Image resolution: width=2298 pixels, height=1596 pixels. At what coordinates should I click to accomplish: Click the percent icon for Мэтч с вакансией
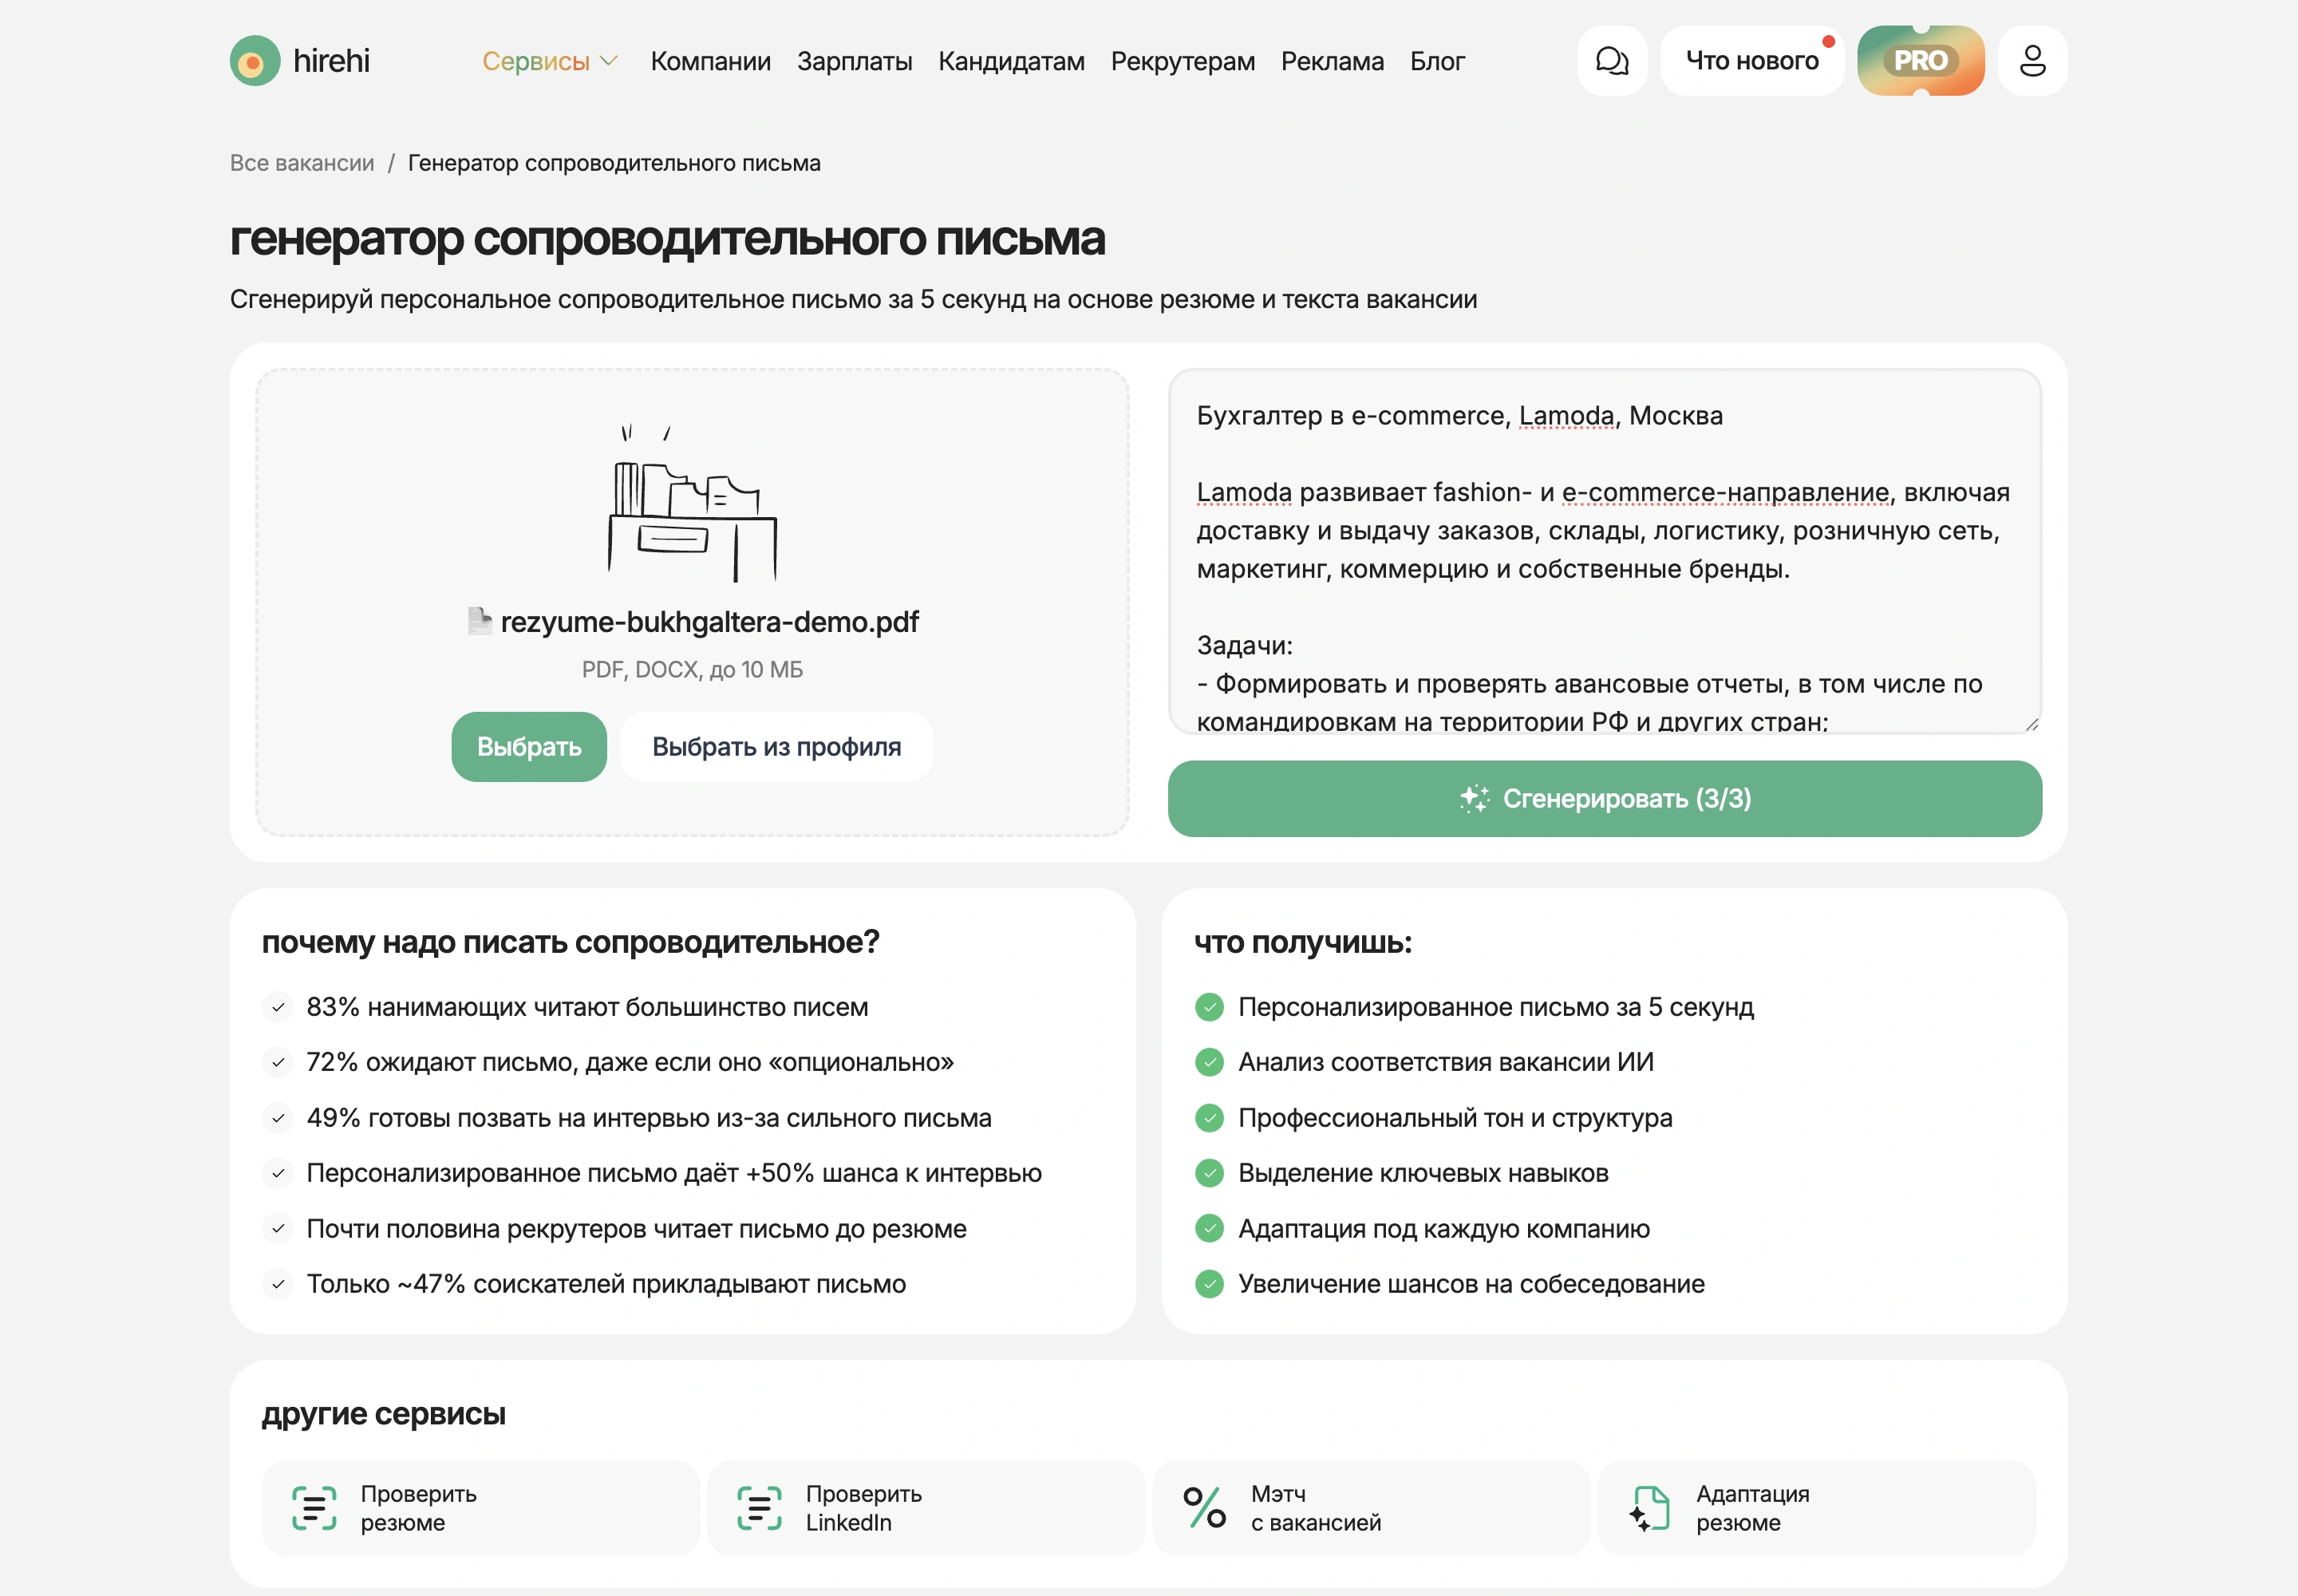click(1204, 1507)
